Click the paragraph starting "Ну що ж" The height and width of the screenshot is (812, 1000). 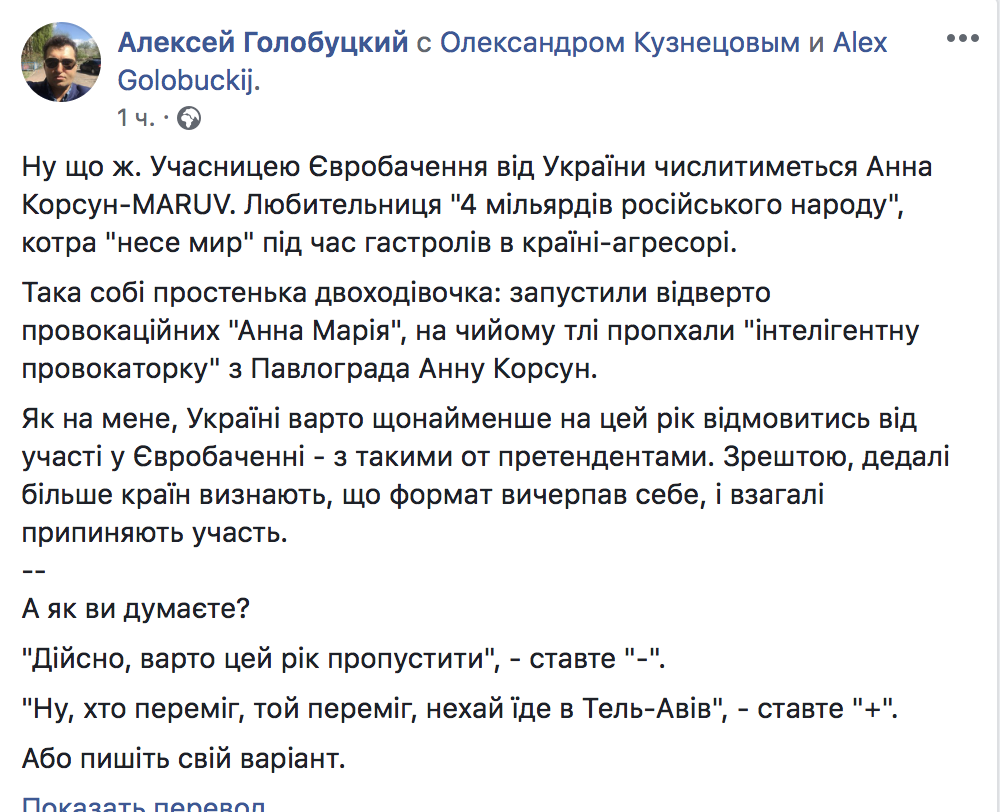pyautogui.click(x=480, y=202)
